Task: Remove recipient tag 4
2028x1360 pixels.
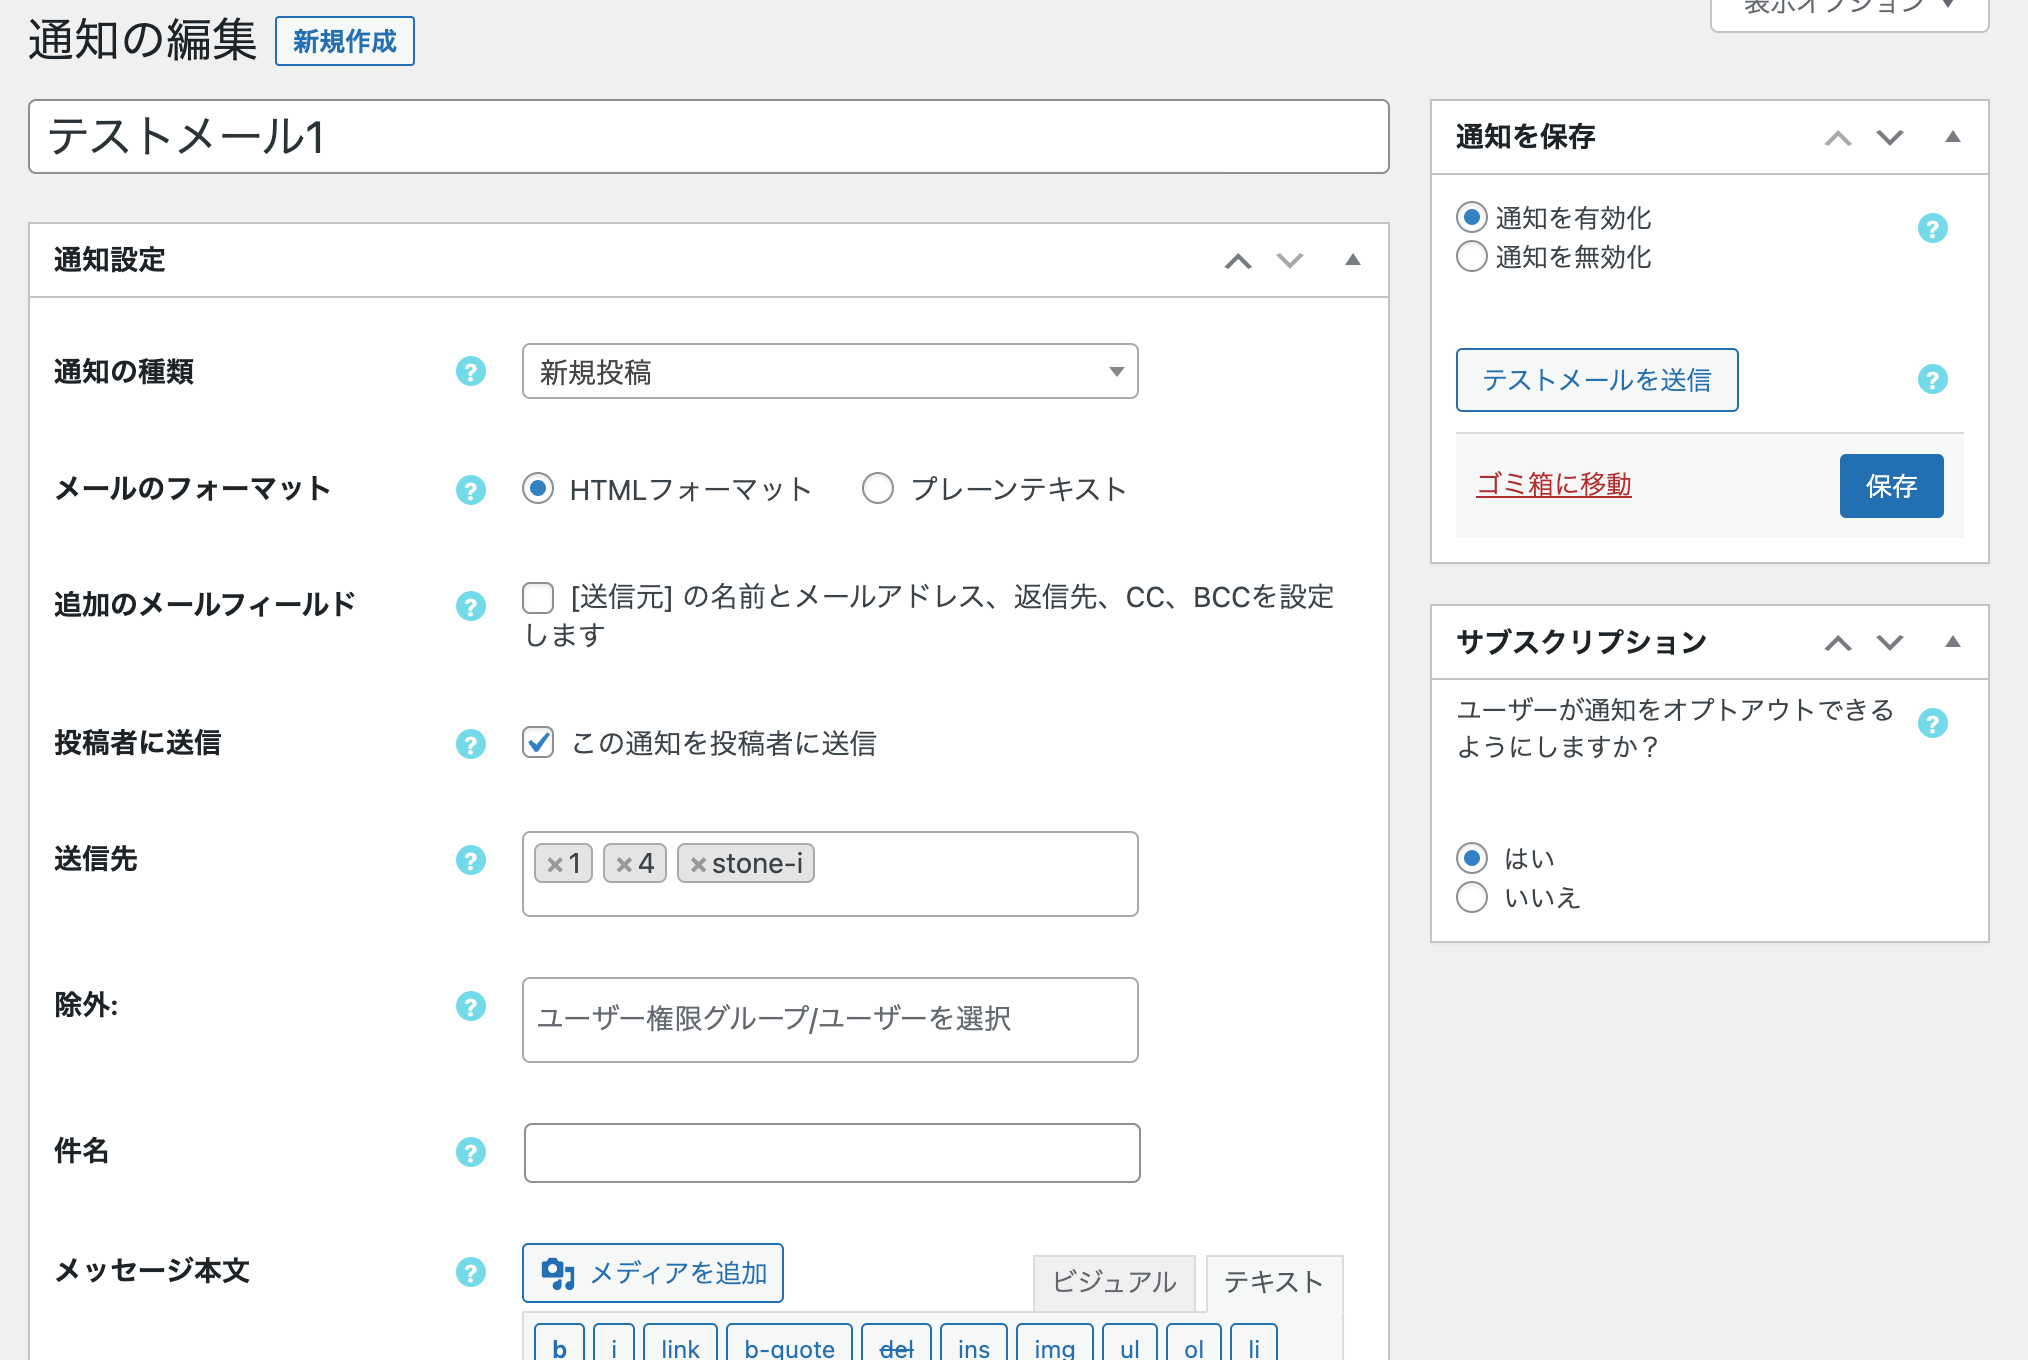Action: coord(623,864)
